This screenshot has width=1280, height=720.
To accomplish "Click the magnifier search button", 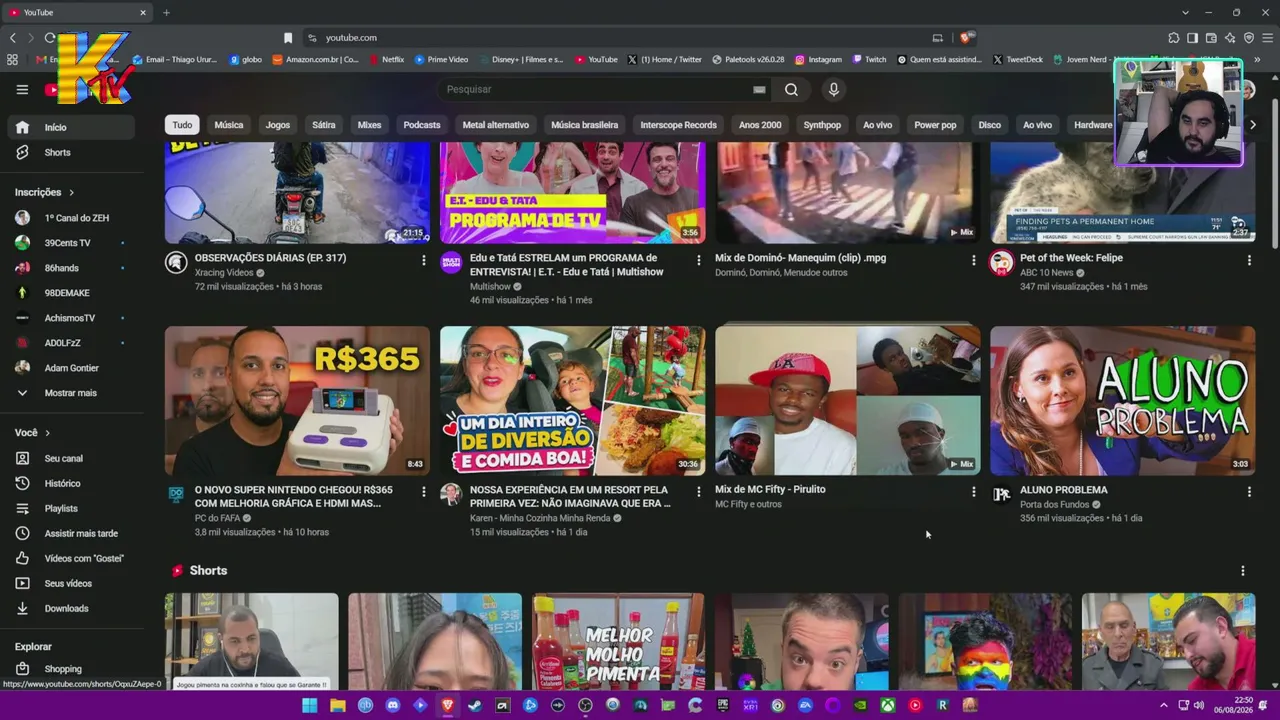I will click(791, 89).
